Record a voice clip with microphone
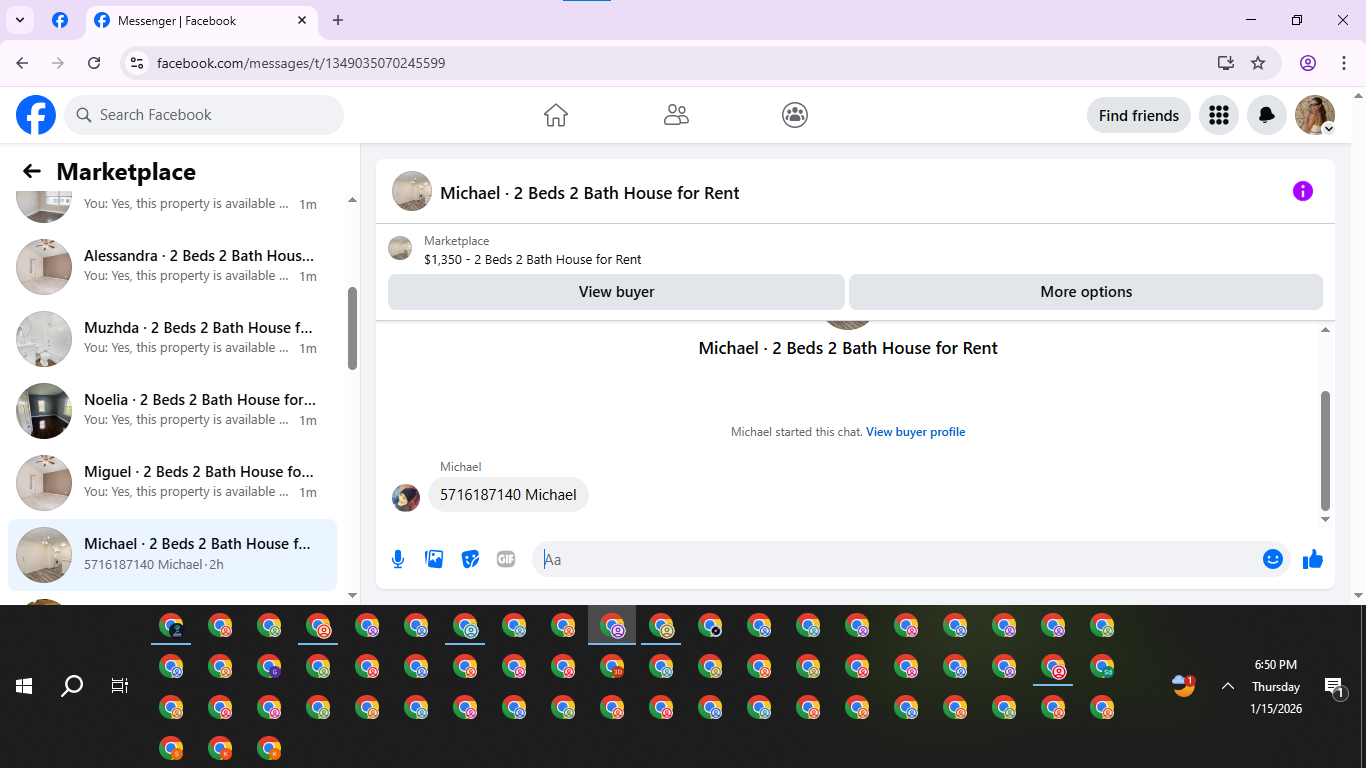 point(398,559)
